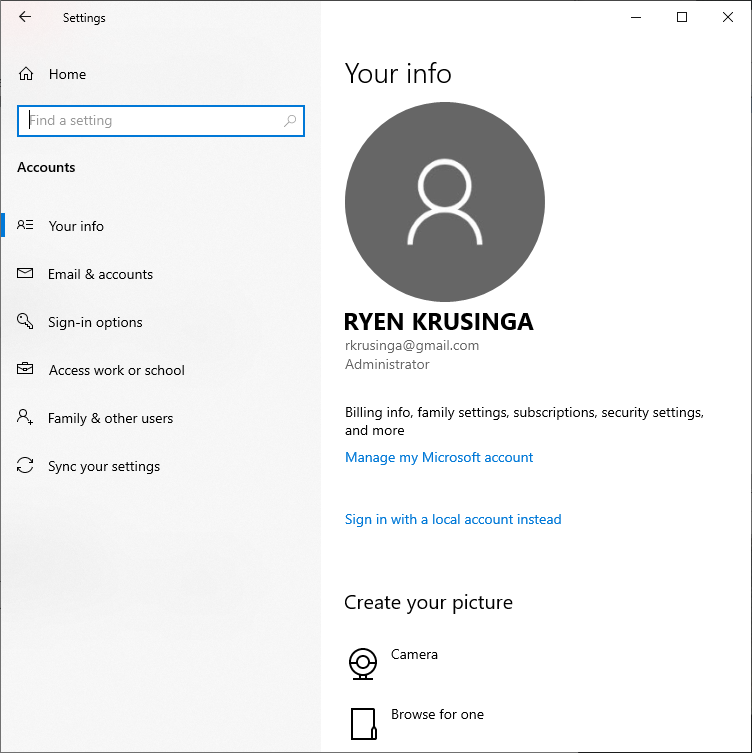Open Manage my Microsoft account link
This screenshot has width=752, height=753.
(x=439, y=457)
